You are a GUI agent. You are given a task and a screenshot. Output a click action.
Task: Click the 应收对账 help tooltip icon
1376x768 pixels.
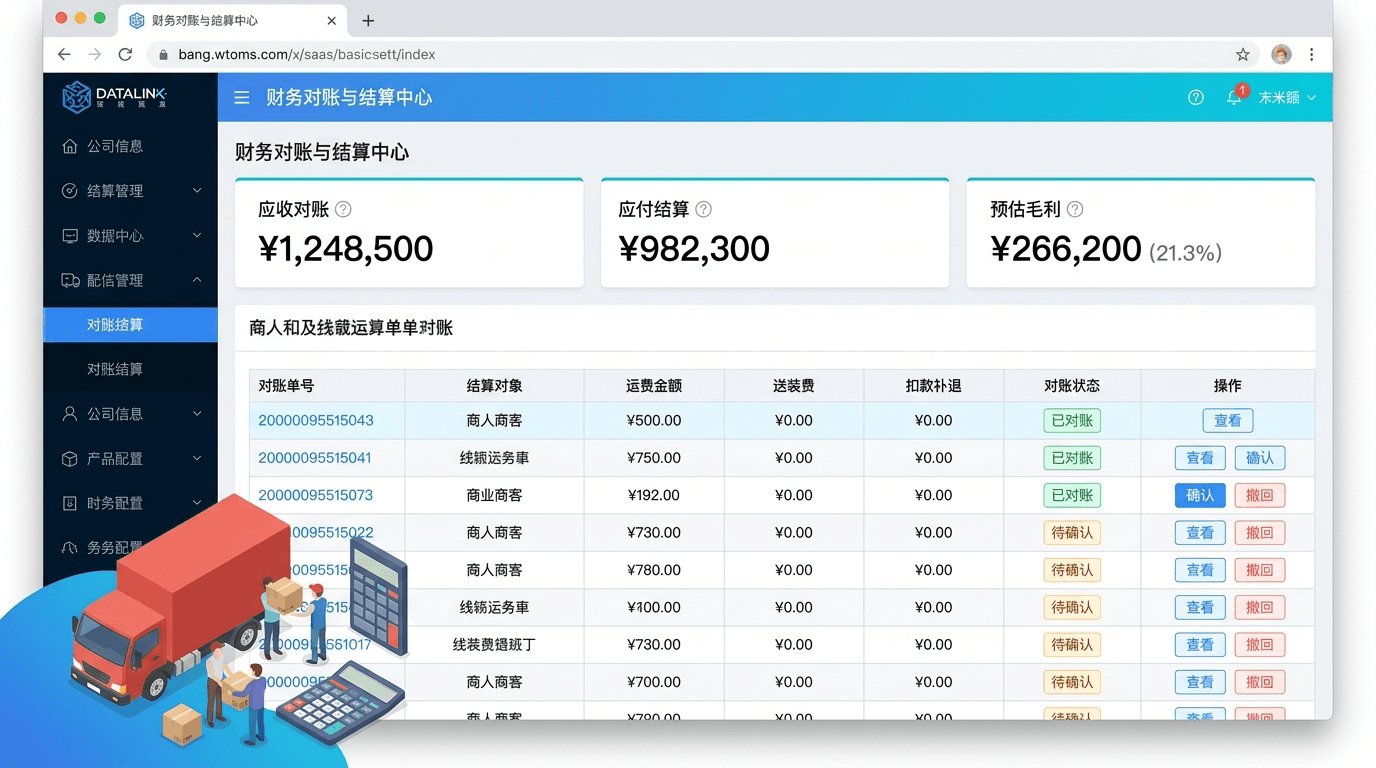pos(343,209)
